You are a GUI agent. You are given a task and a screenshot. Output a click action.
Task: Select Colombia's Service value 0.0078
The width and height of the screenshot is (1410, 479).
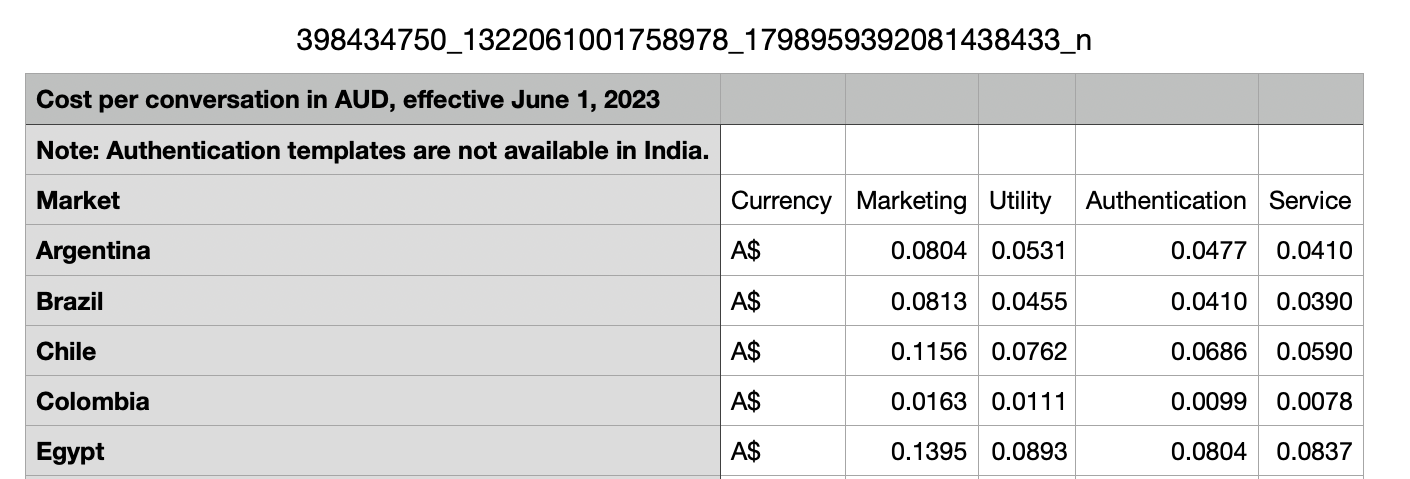tap(1314, 401)
